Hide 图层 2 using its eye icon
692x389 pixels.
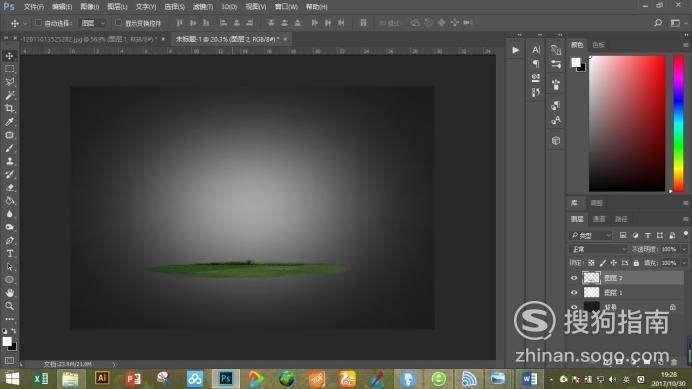point(574,278)
